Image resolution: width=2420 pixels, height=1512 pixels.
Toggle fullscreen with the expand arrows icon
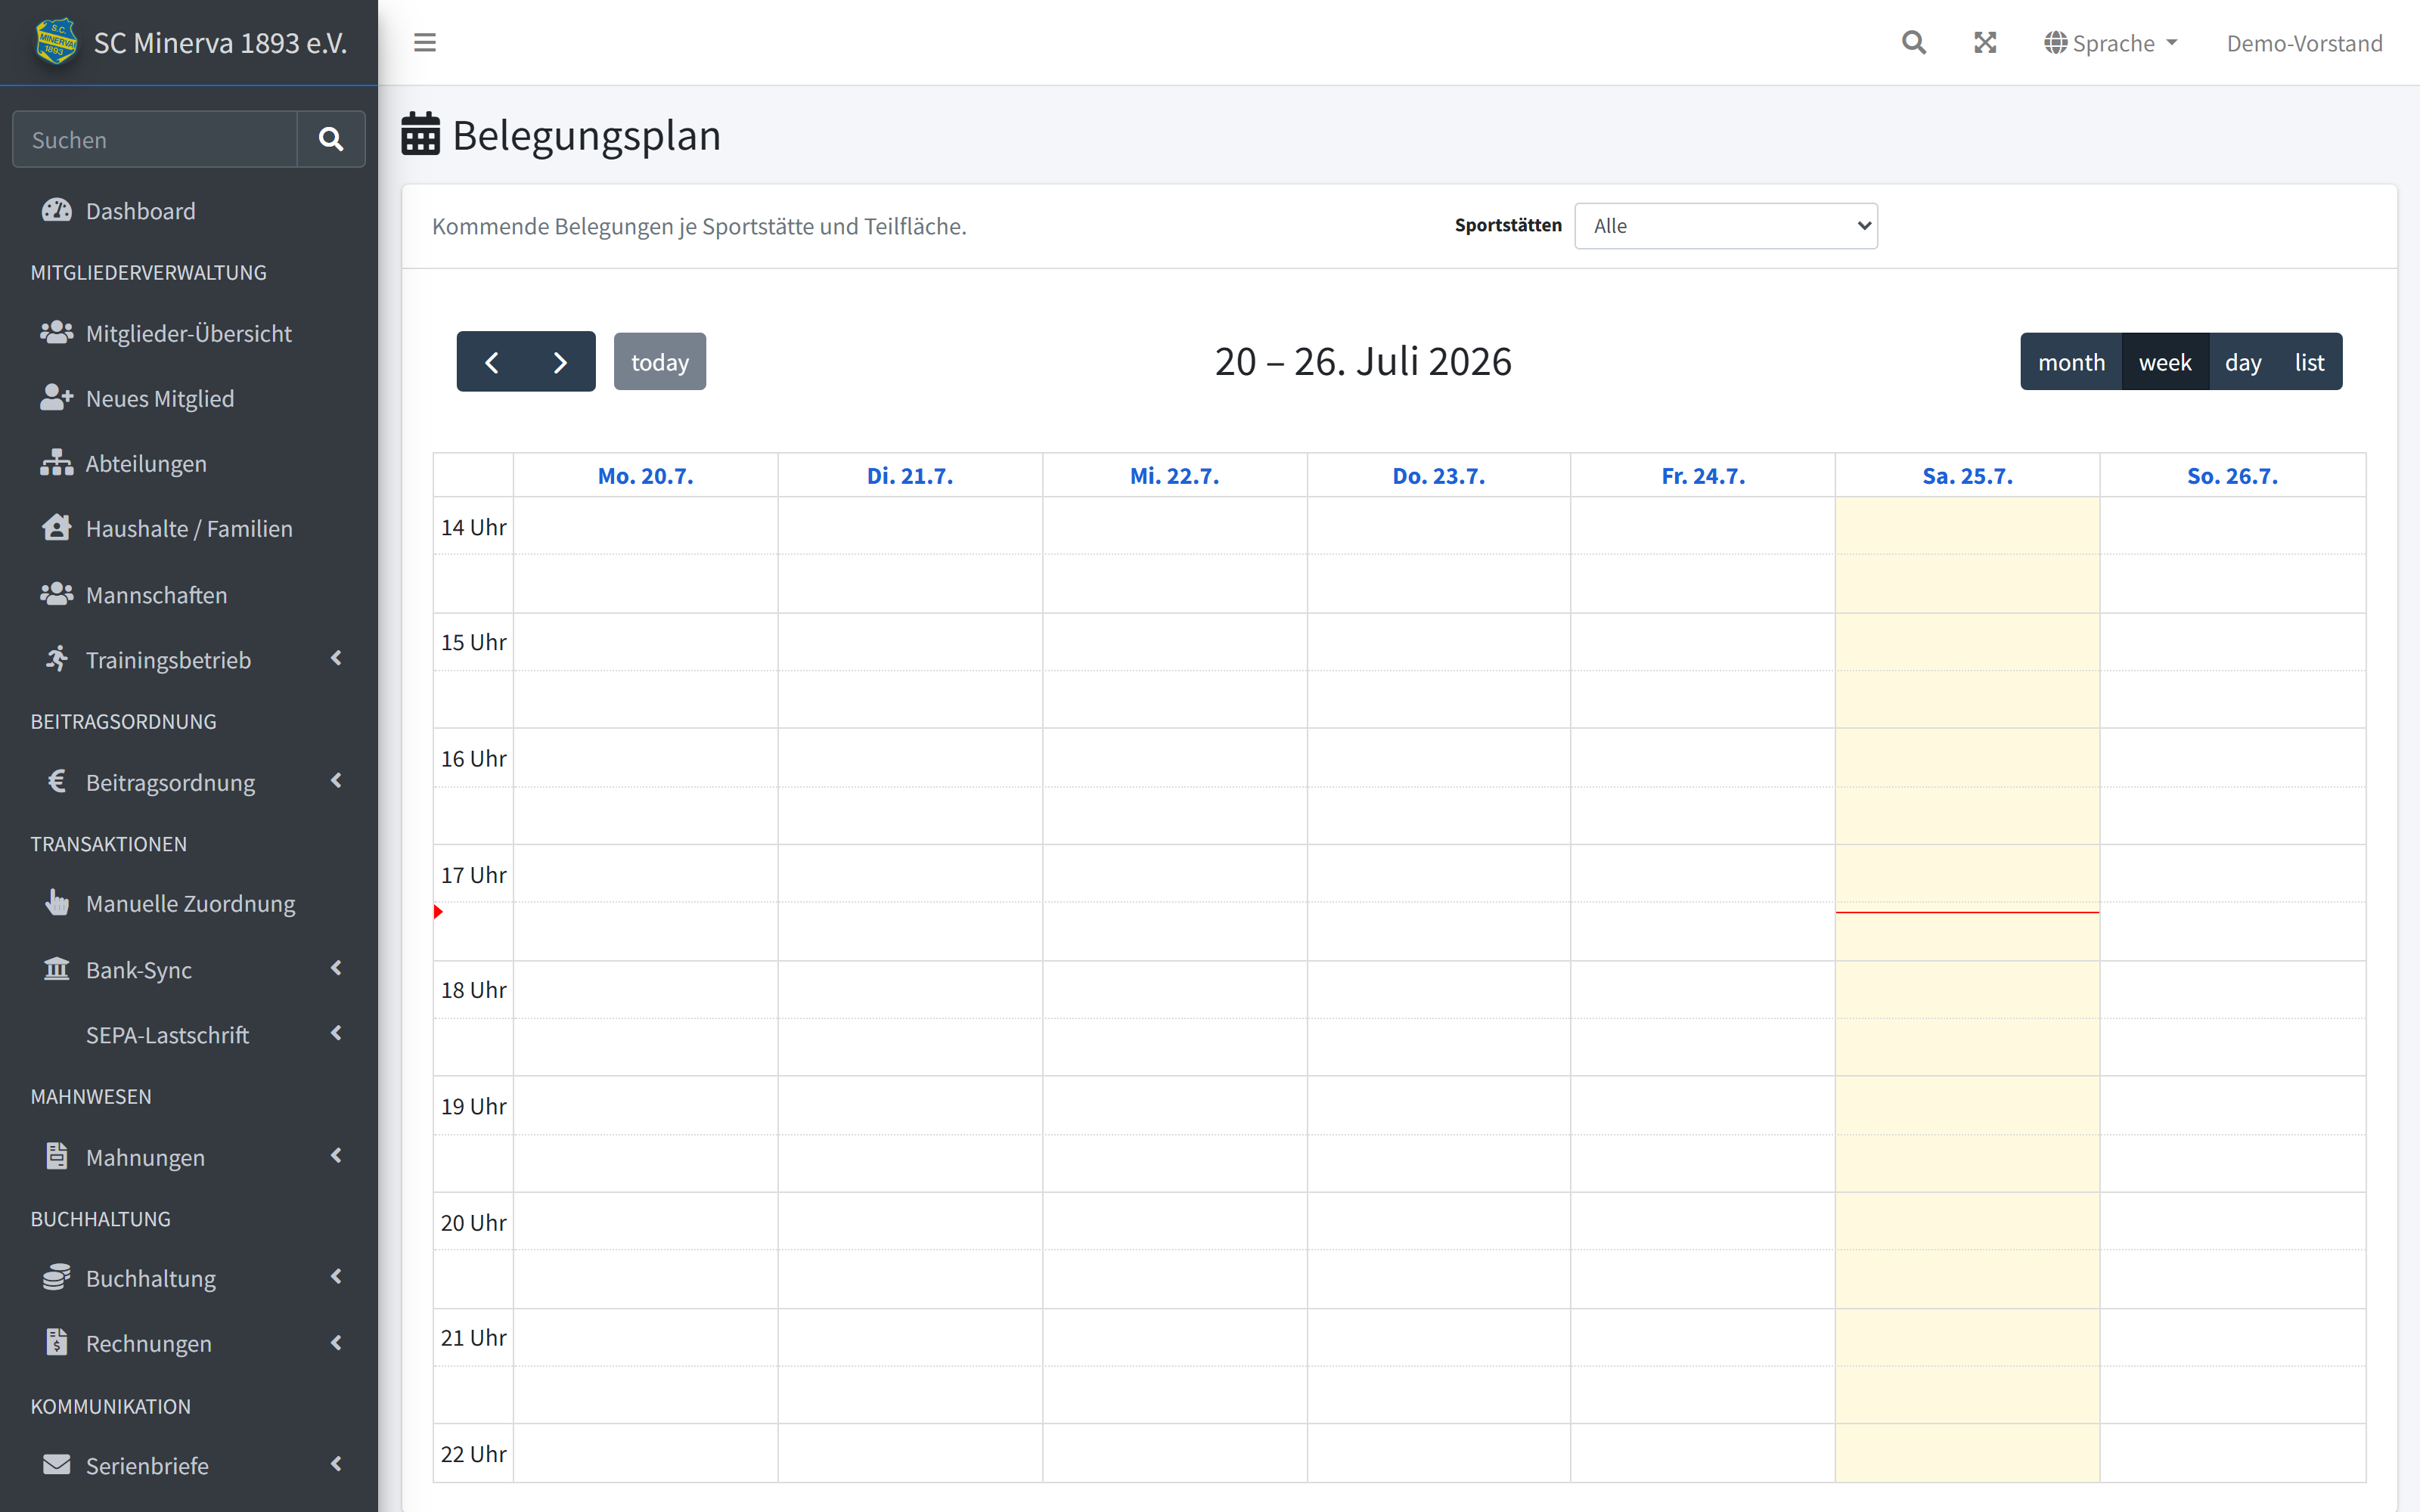coord(1985,42)
